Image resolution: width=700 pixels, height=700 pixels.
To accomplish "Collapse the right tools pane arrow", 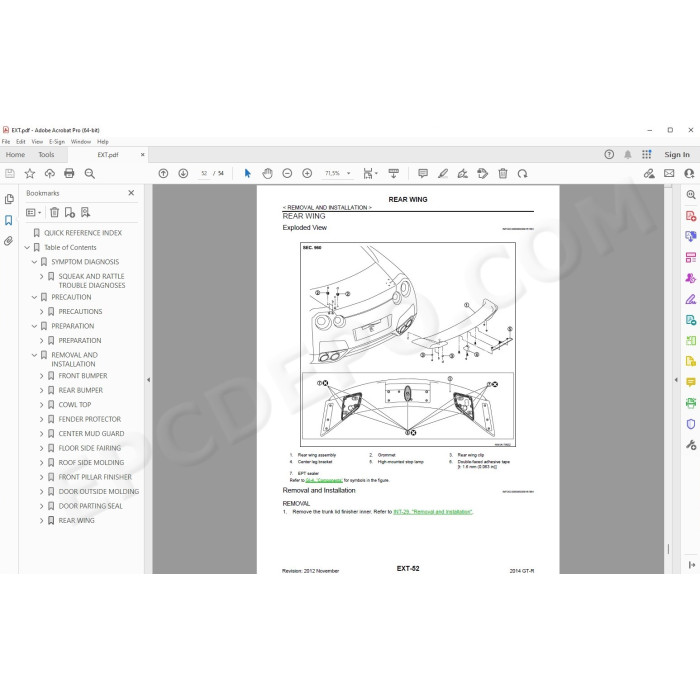I will click(676, 380).
